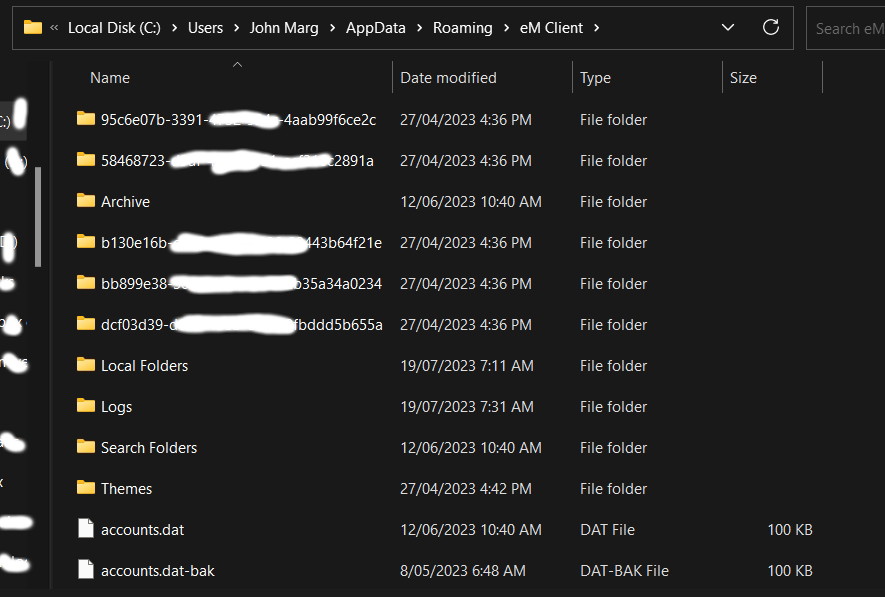Select folder icon of dcf03d39 folder
The height and width of the screenshot is (597, 885).
(x=86, y=323)
